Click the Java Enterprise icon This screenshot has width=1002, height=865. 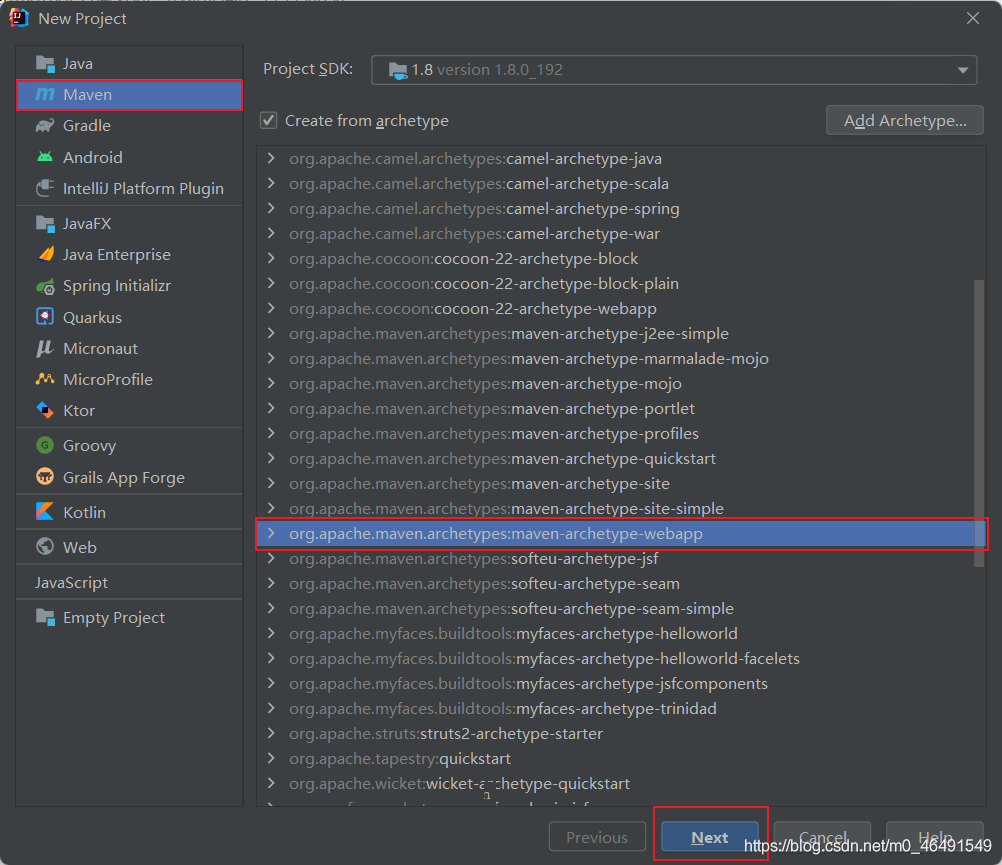click(x=45, y=254)
